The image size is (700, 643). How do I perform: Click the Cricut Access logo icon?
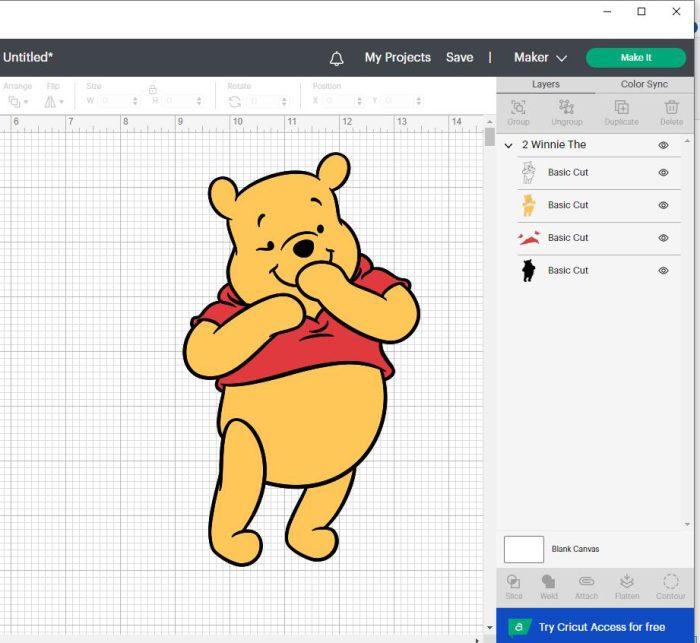point(519,627)
